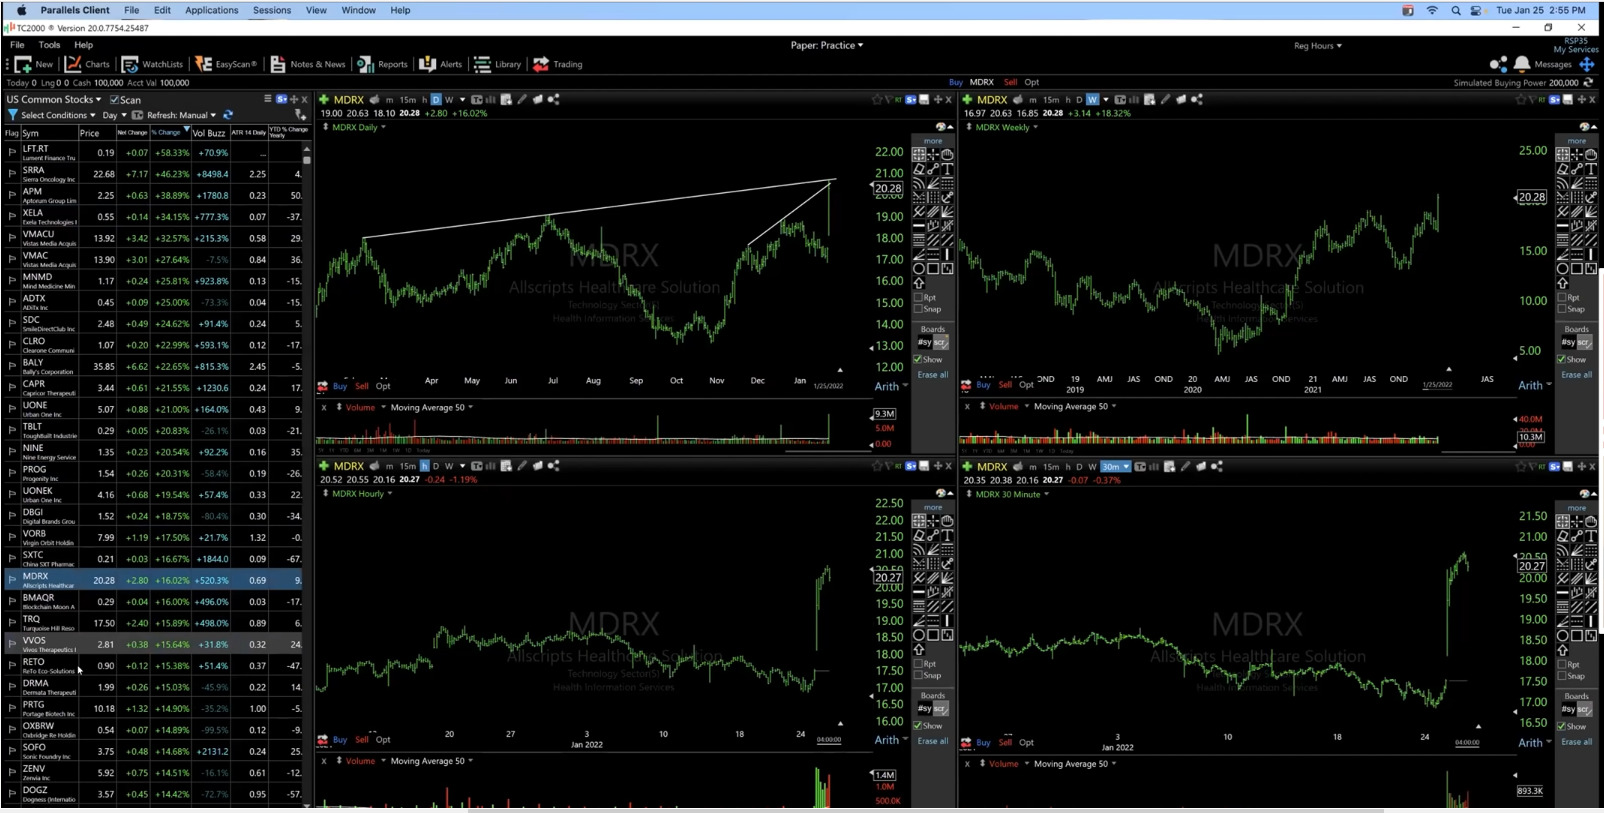Click share icon on MDRX Daily chart toolbar
The width and height of the screenshot is (1604, 813).
pos(553,99)
